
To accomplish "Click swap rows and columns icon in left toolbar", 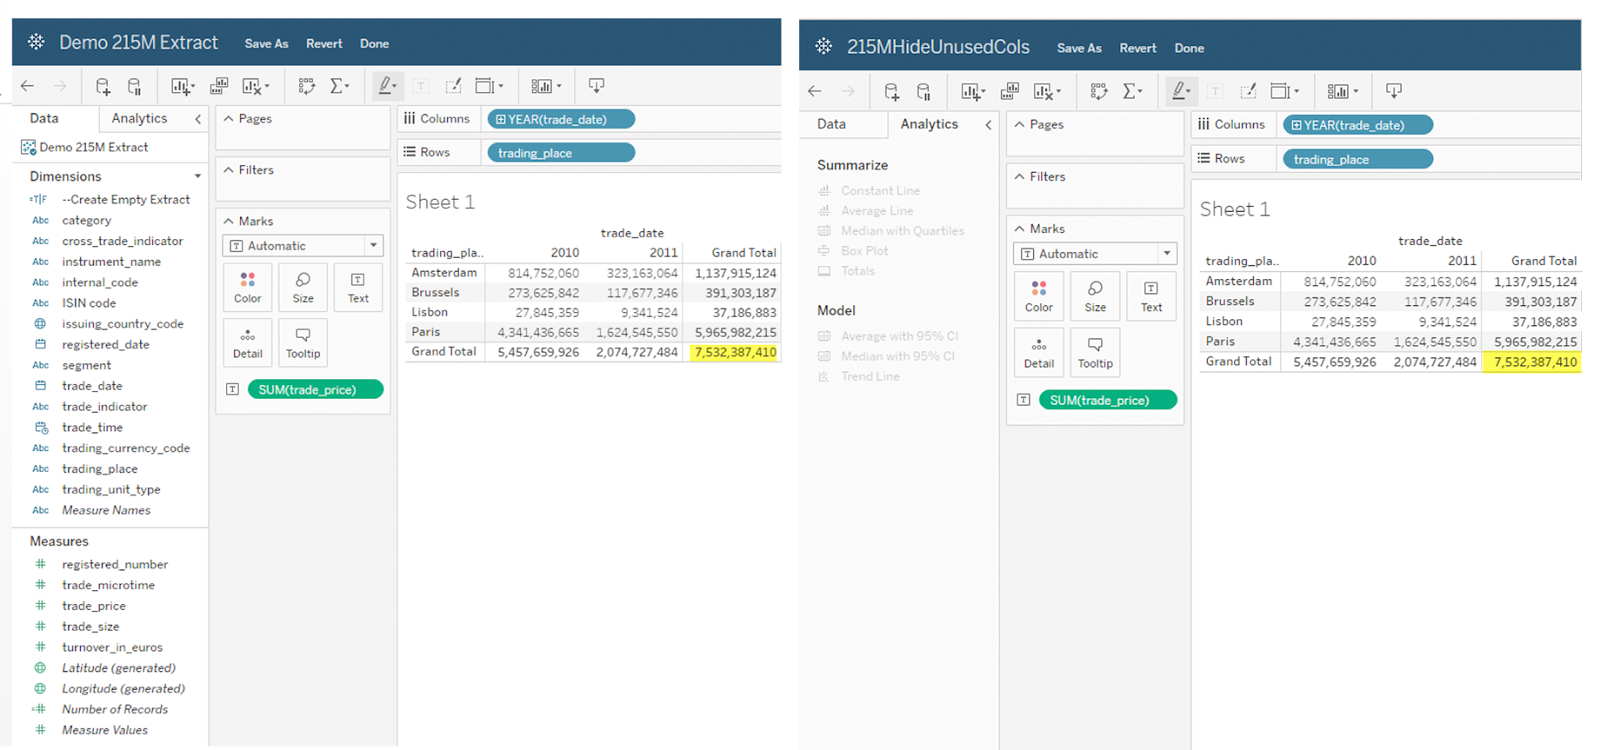I will [306, 86].
